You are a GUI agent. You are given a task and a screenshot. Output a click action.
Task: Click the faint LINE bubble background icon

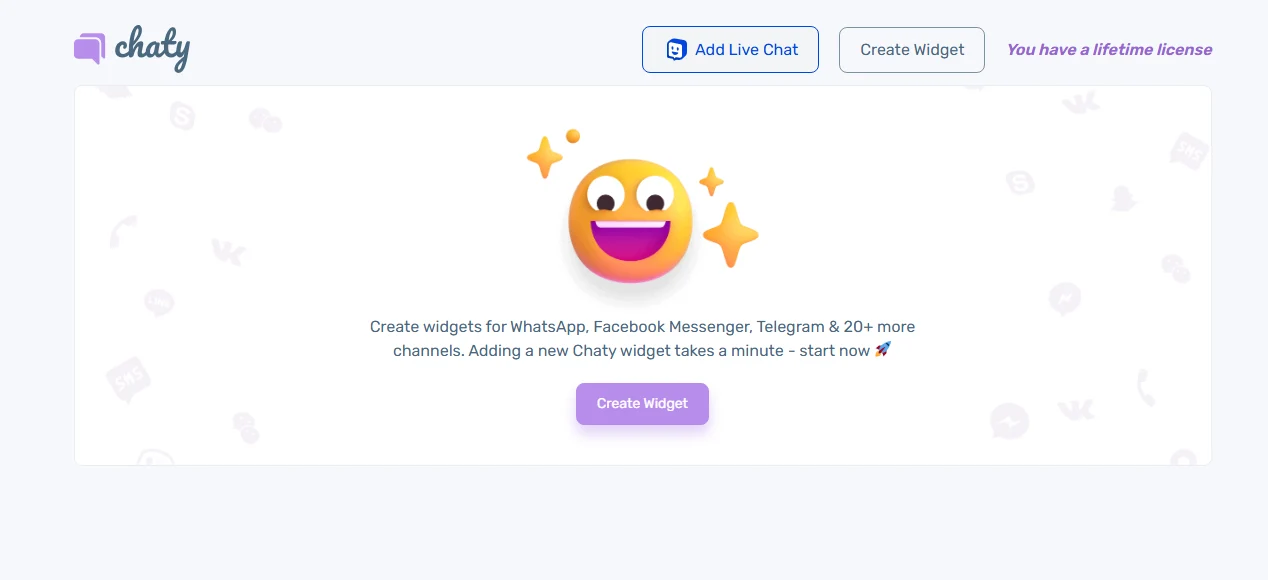(x=159, y=301)
